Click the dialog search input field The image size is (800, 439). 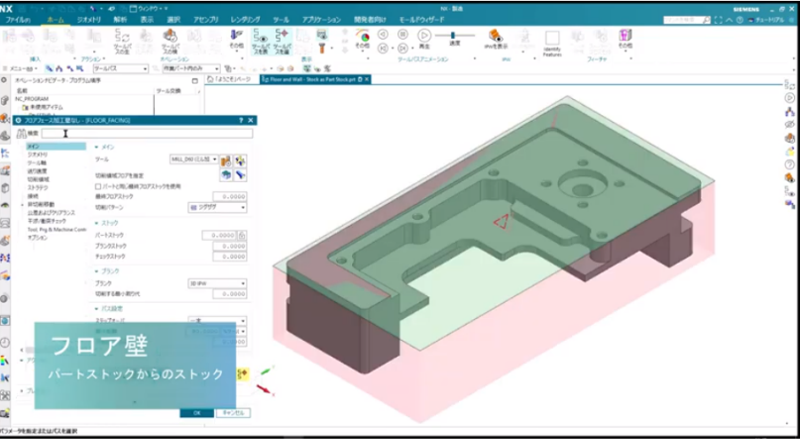click(147, 134)
